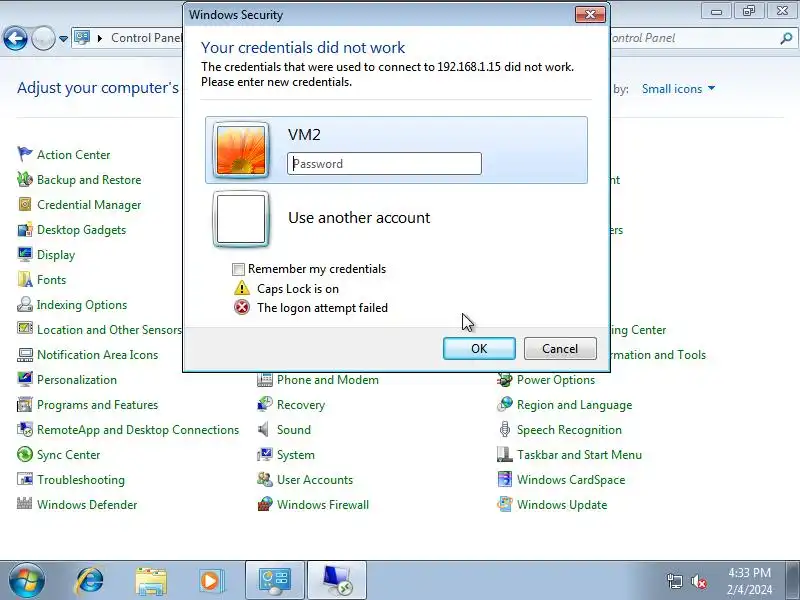The image size is (800, 600).
Task: Confirm credentials with the OK button
Action: tap(479, 348)
